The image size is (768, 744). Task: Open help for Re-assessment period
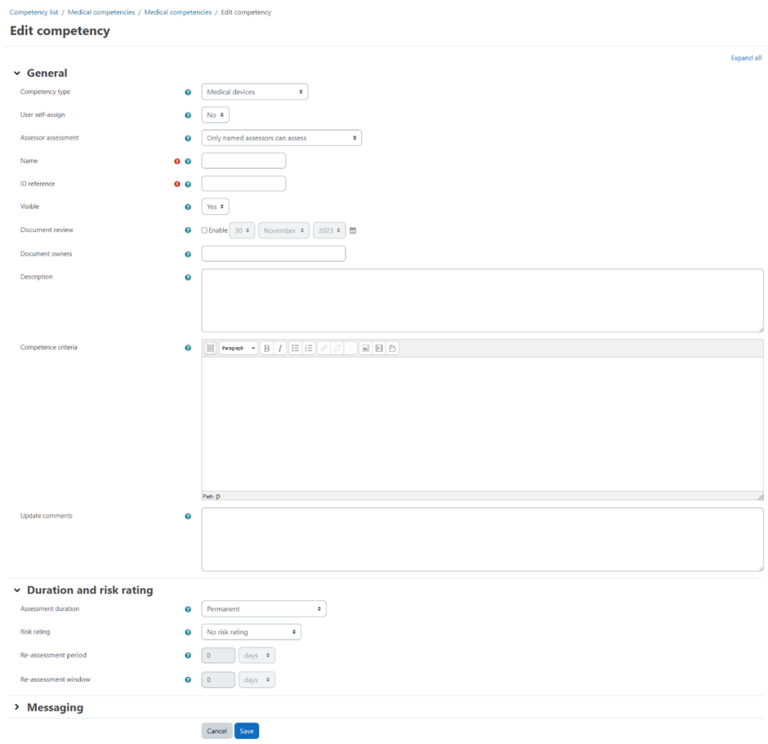pos(188,655)
